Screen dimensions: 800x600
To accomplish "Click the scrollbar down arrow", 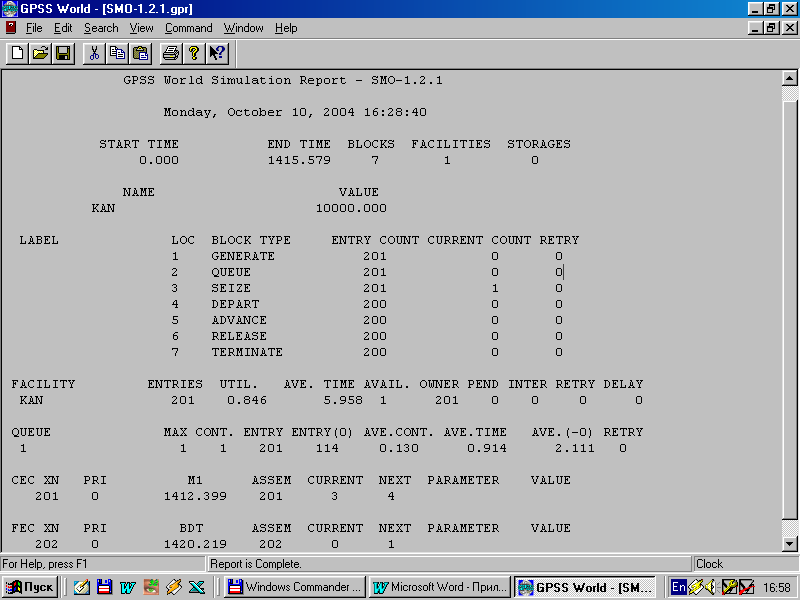I will pyautogui.click(x=789, y=544).
